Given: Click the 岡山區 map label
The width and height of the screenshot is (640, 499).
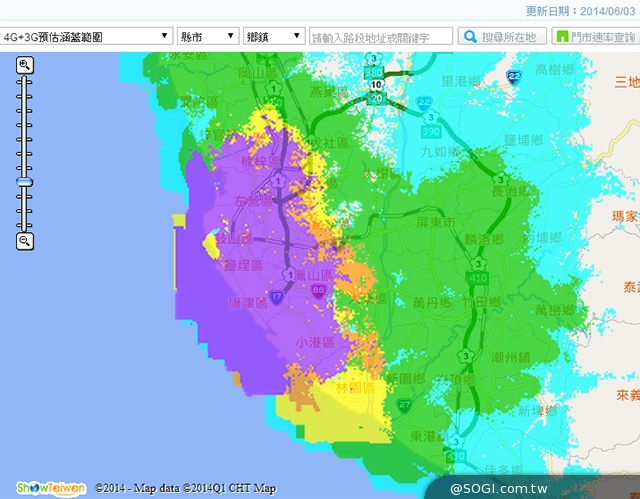Looking at the screenshot, I should click(x=258, y=73).
